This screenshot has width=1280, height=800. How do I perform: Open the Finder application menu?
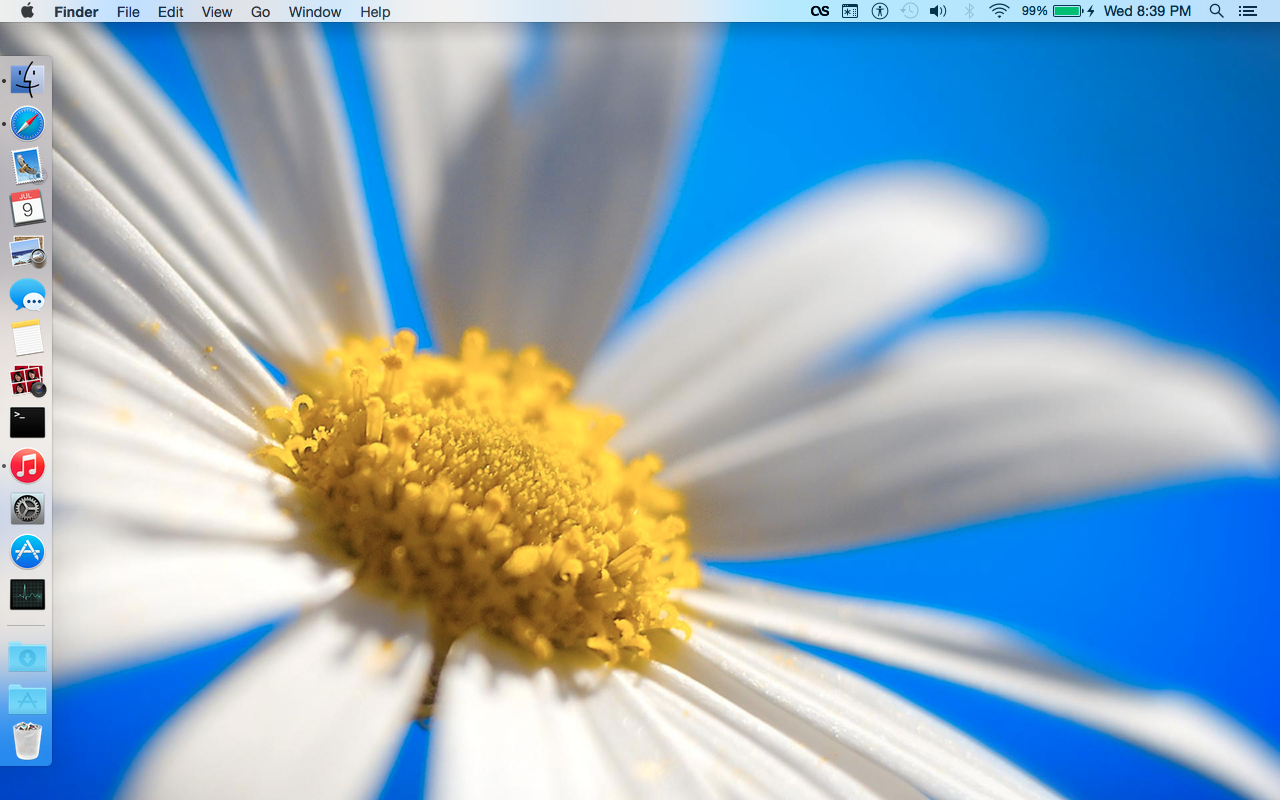pyautogui.click(x=76, y=12)
